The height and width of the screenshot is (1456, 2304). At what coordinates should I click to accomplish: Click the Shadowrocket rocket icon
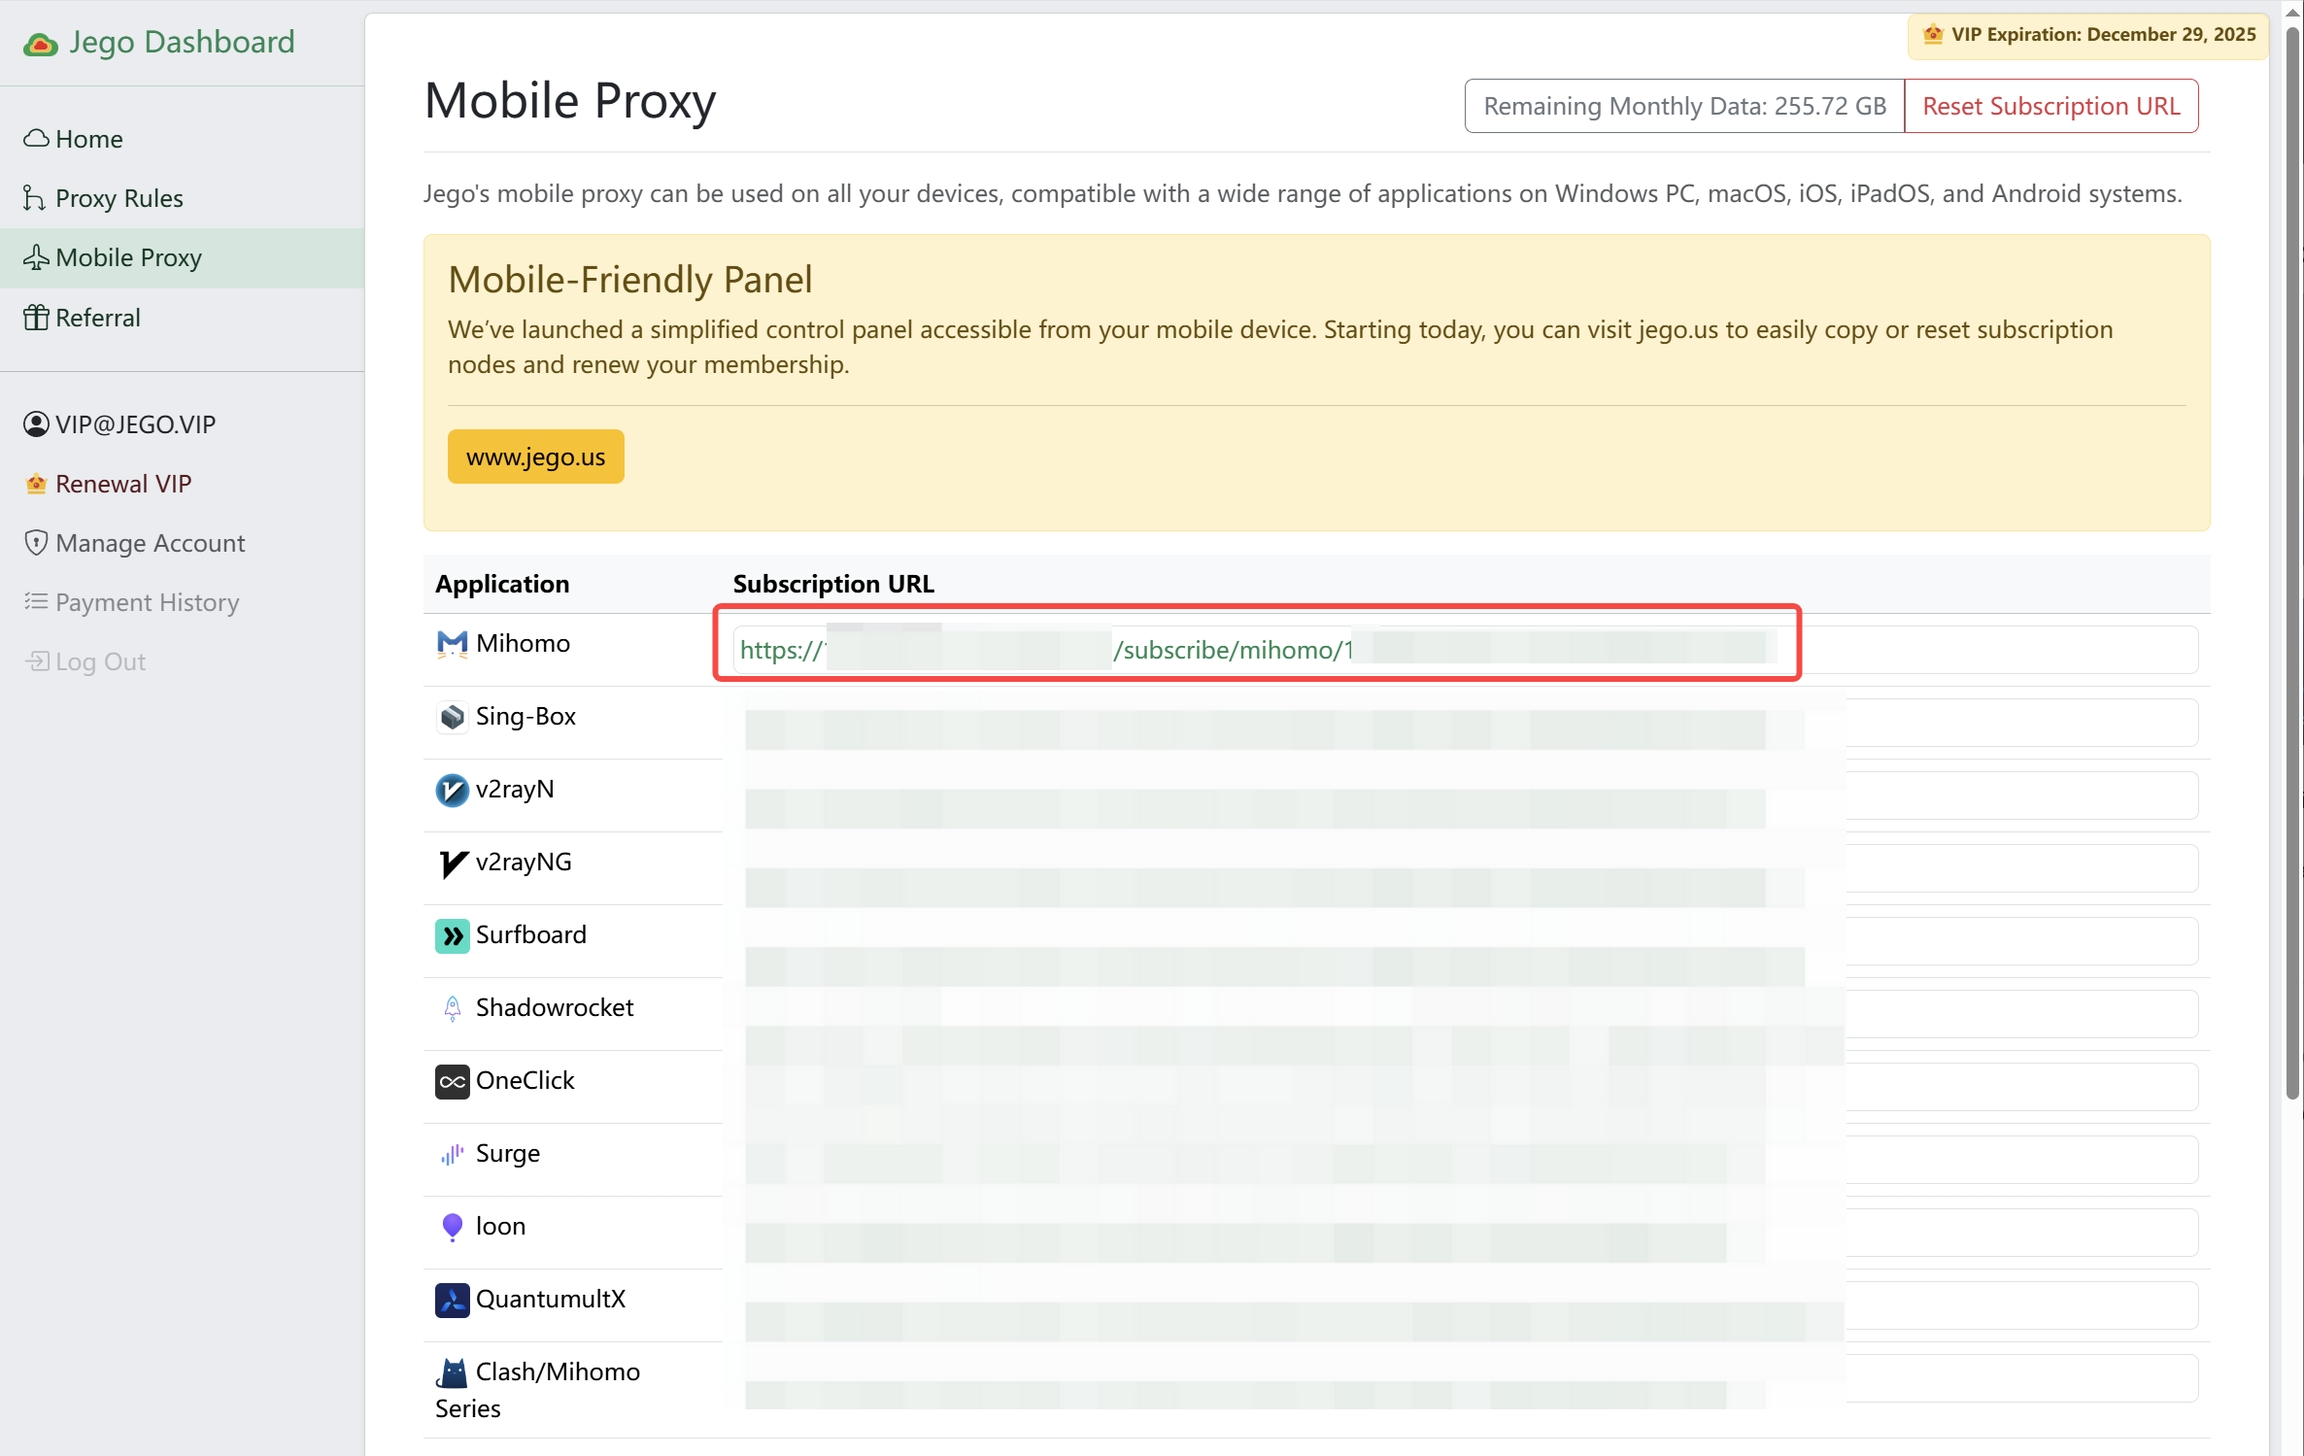[452, 1008]
